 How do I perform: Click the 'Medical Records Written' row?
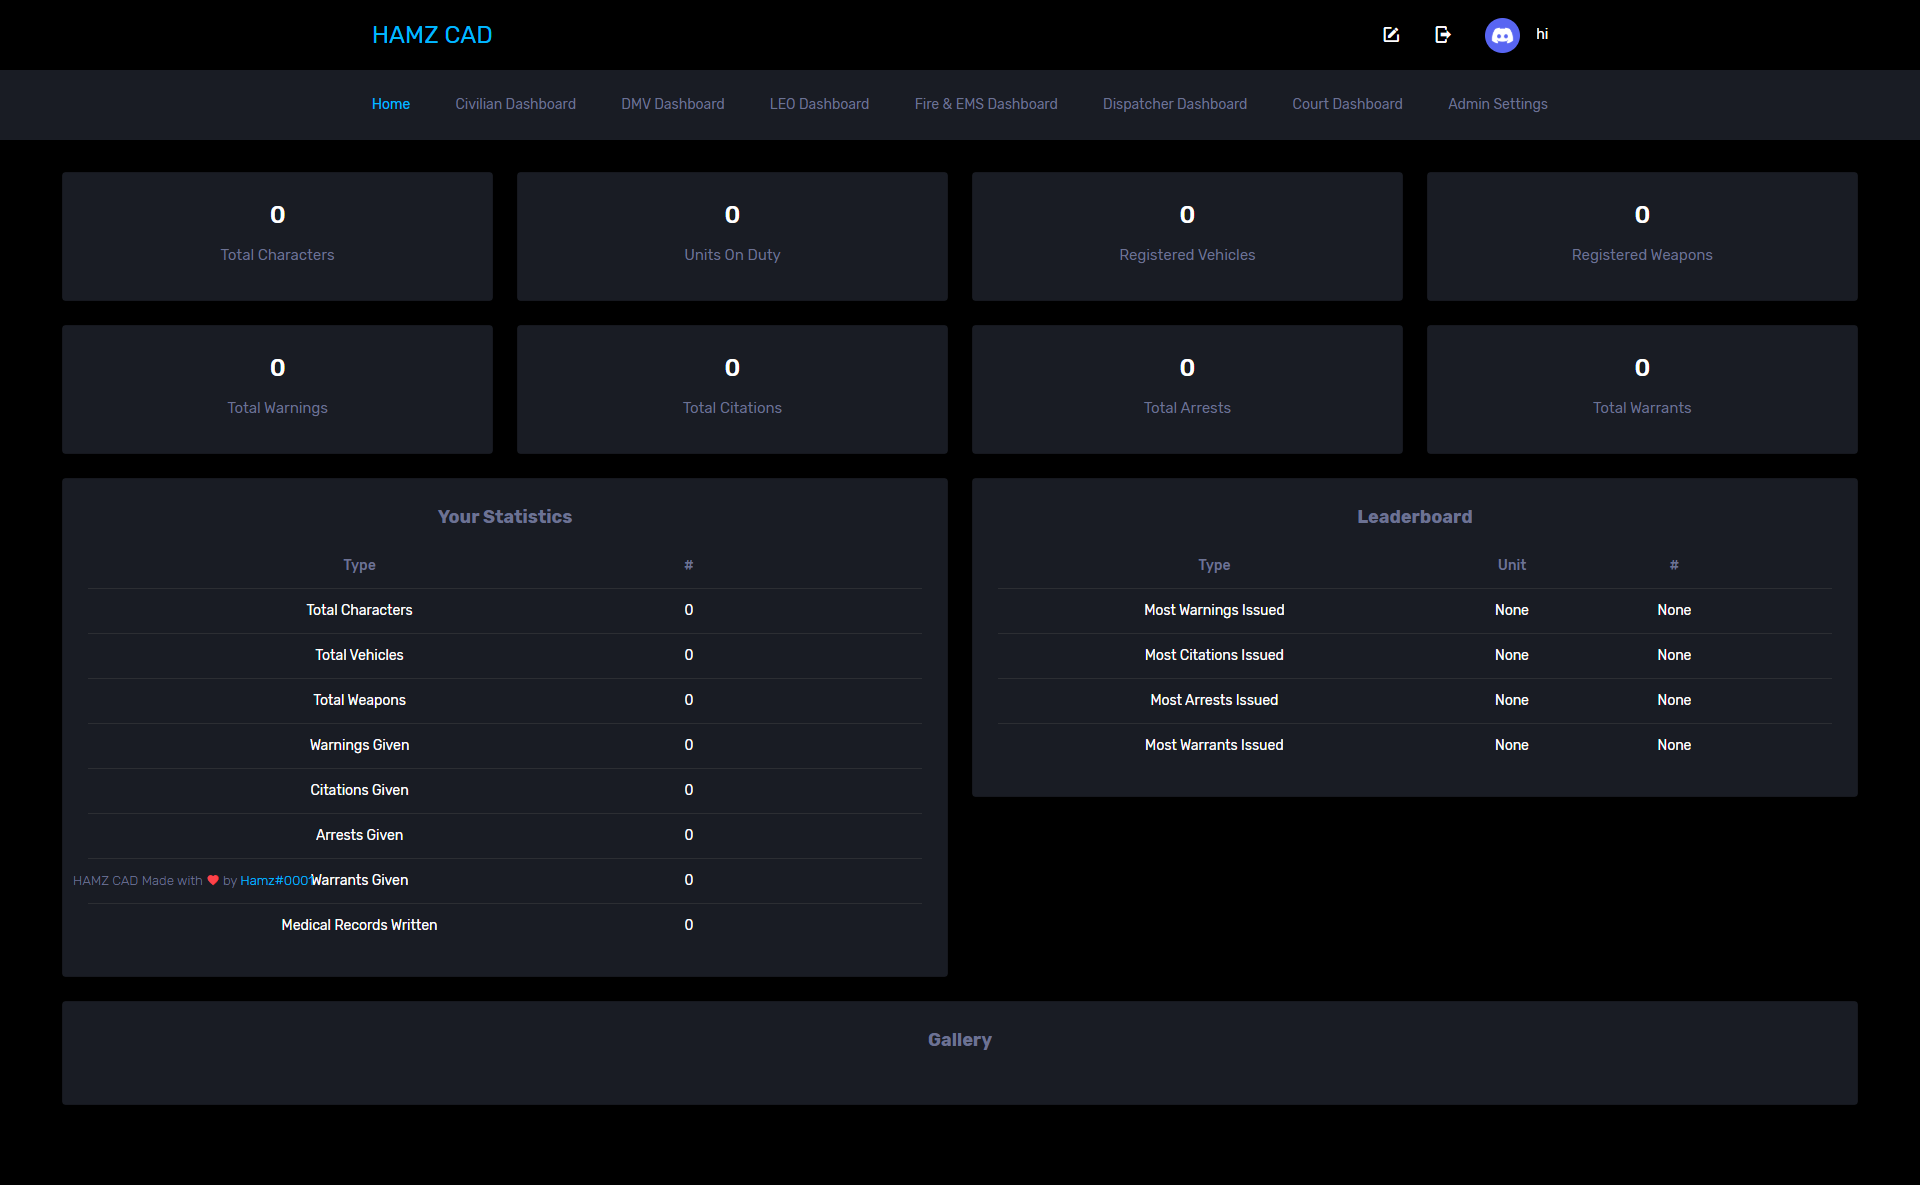tap(505, 925)
